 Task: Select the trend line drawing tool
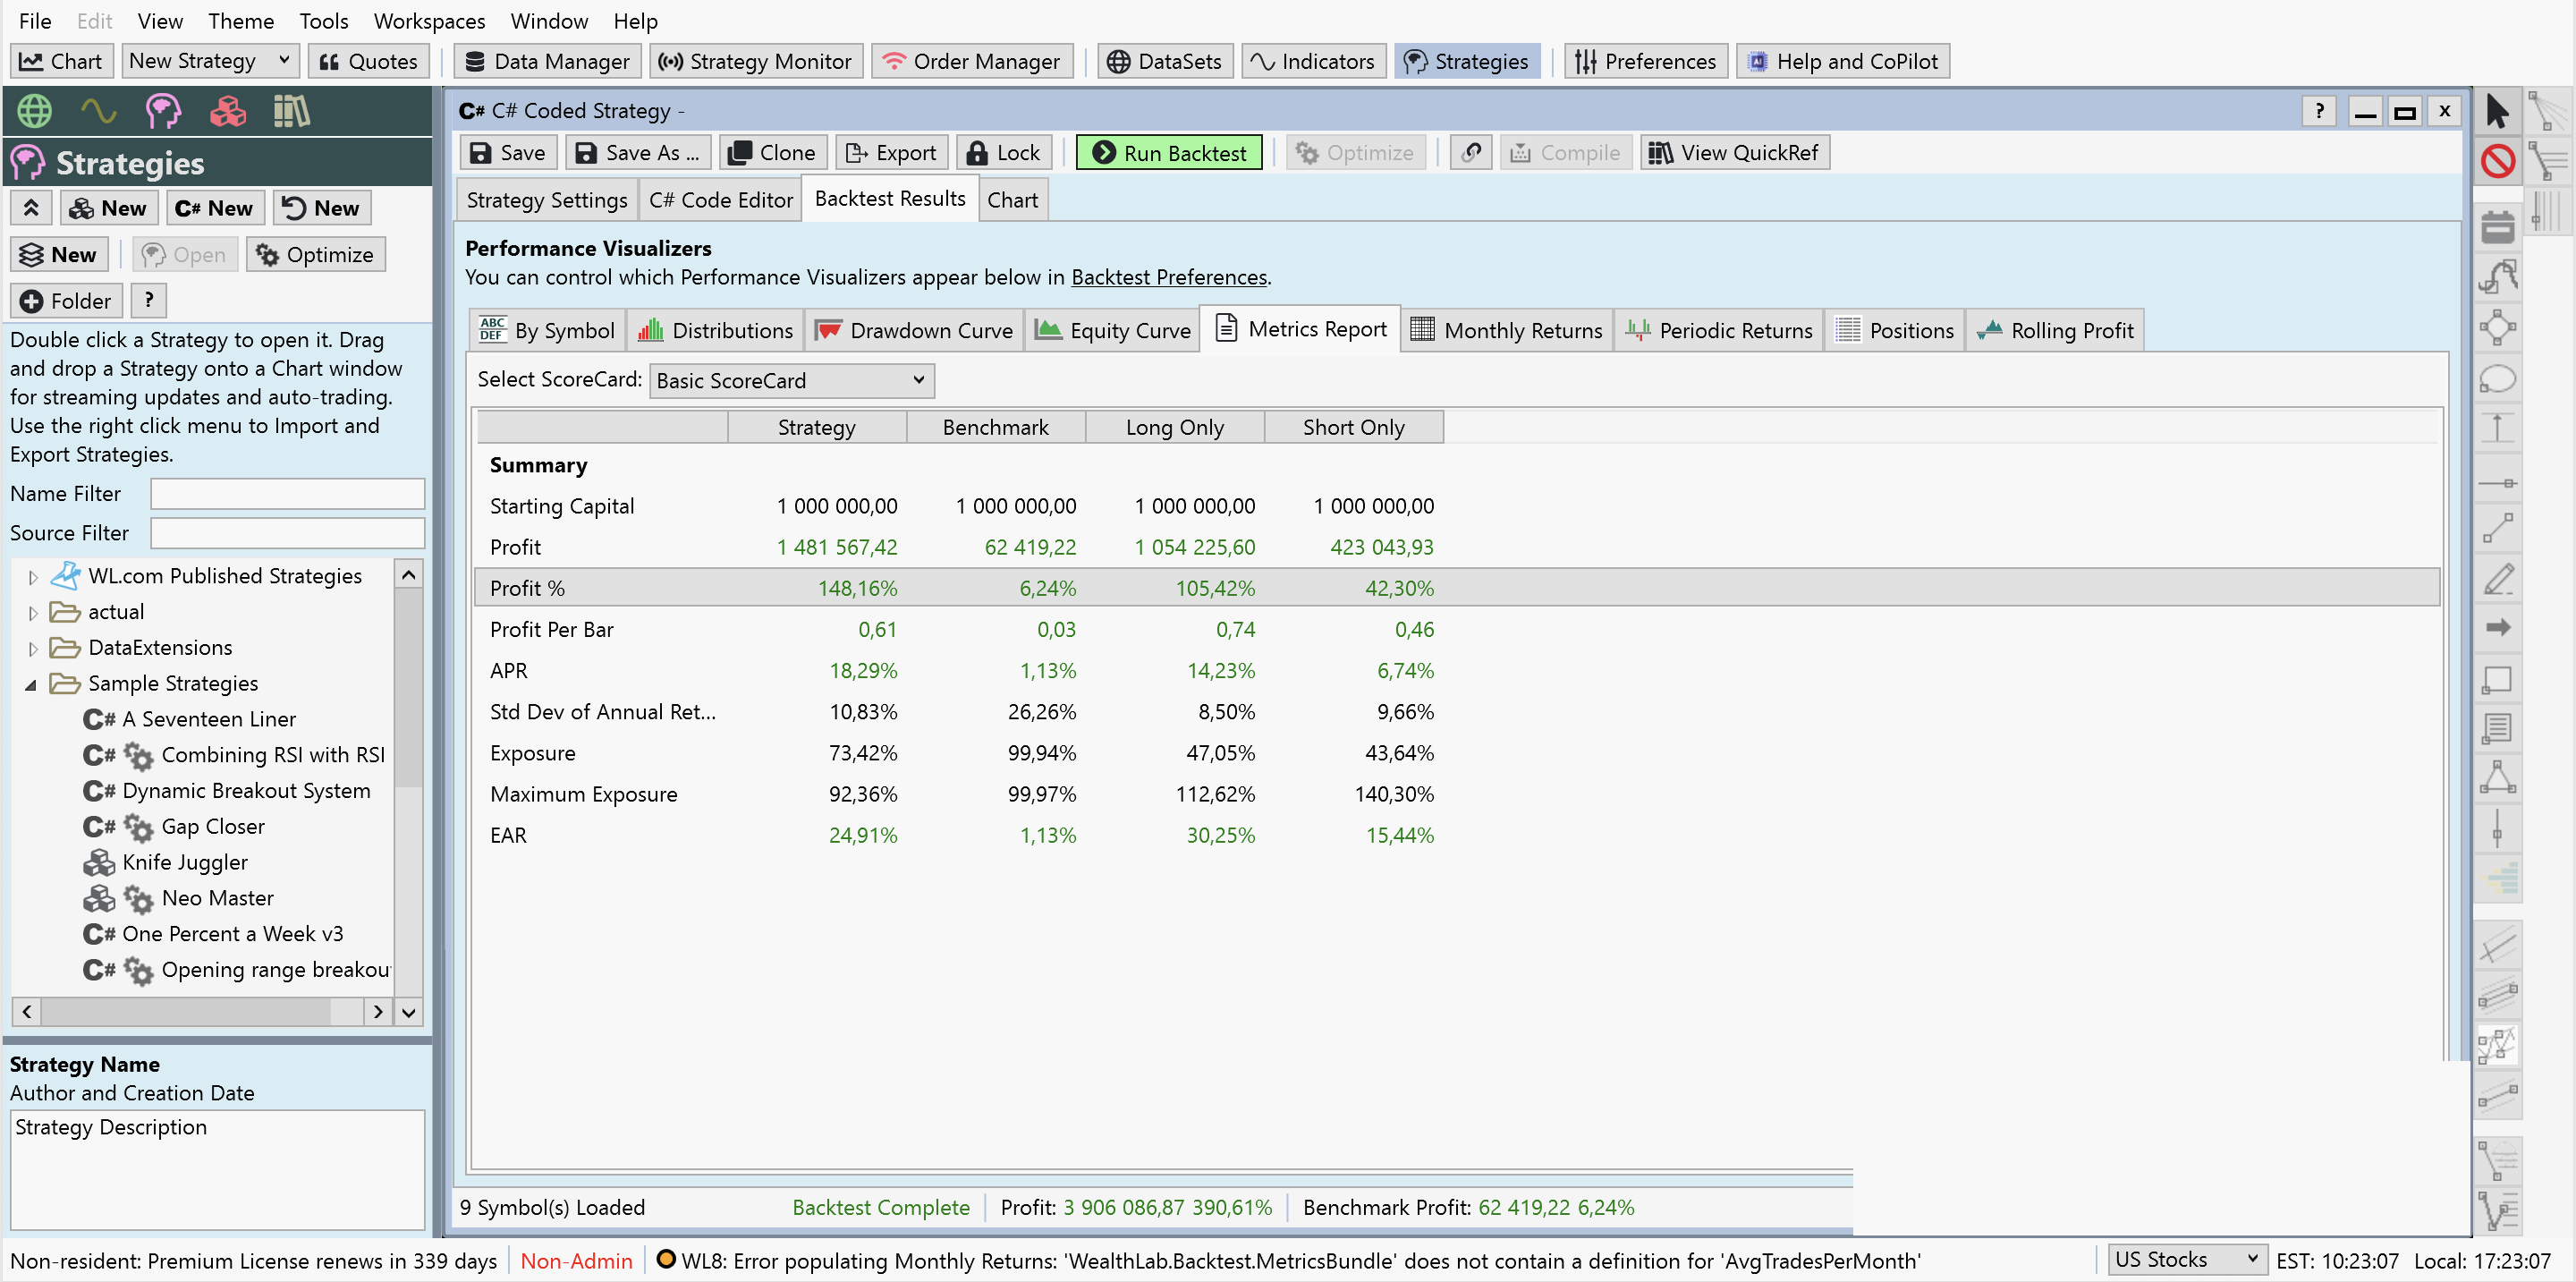click(x=2497, y=528)
